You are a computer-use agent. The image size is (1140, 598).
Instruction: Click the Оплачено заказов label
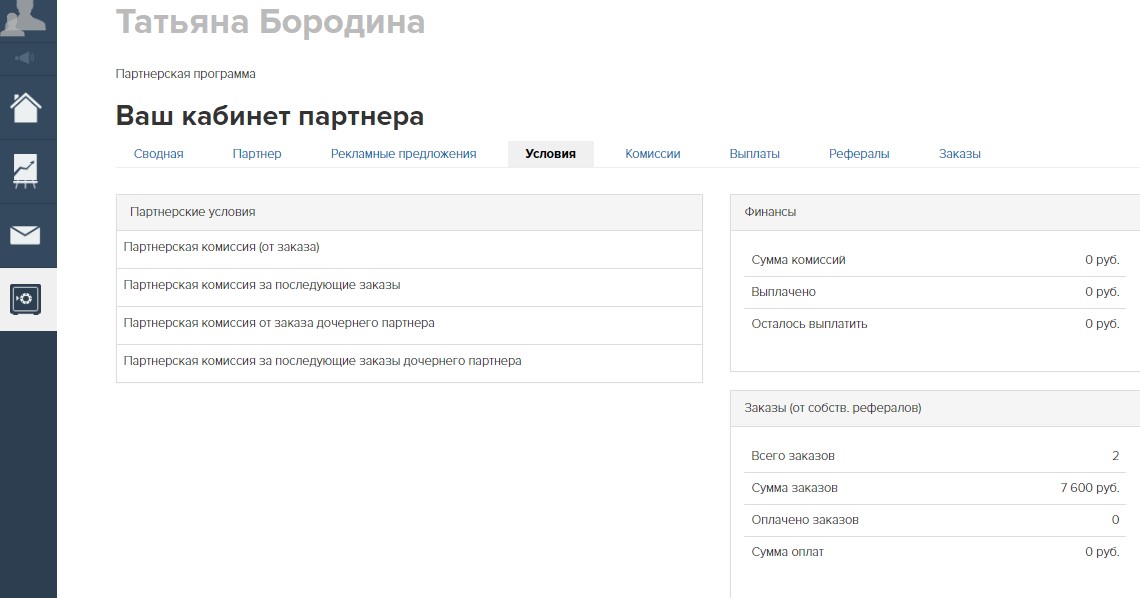[x=805, y=520]
